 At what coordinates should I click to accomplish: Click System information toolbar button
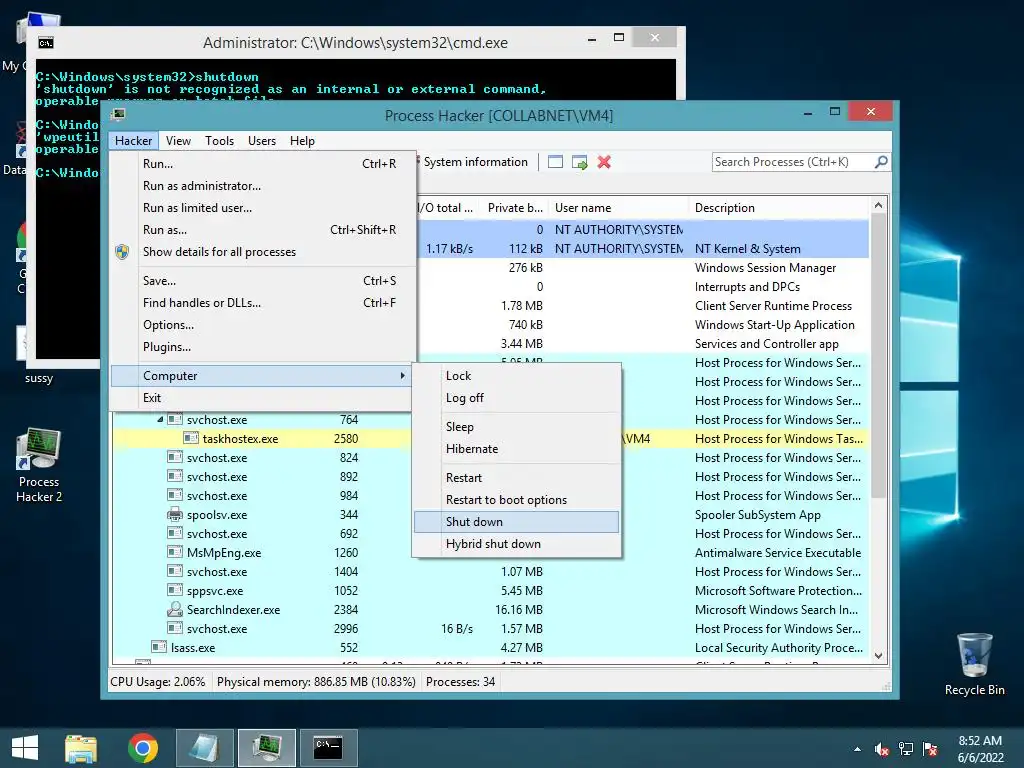473,162
